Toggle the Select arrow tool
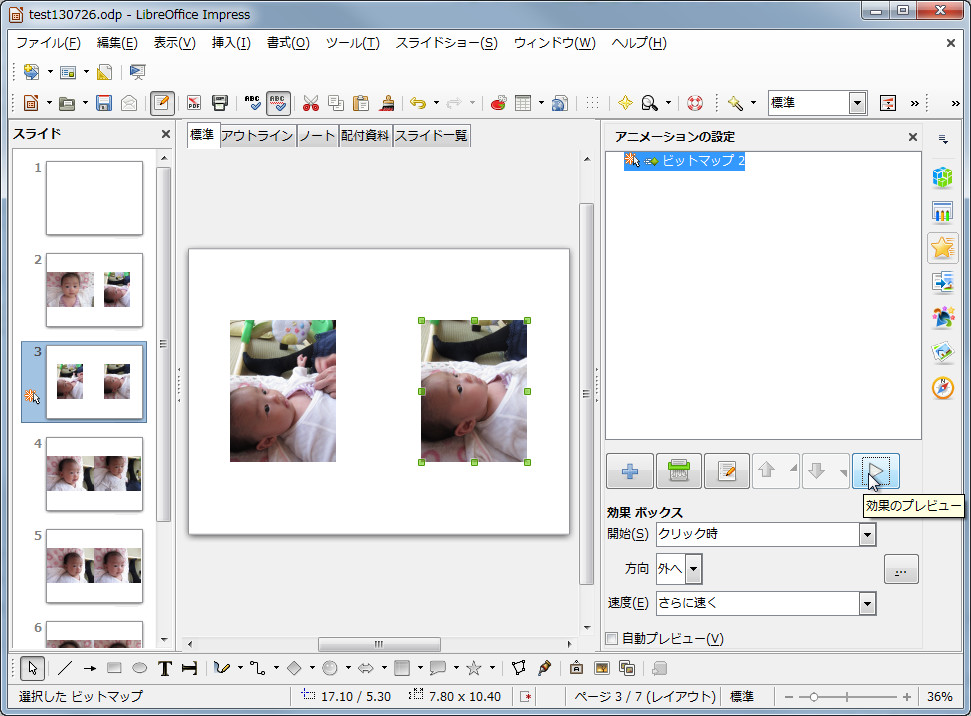The height and width of the screenshot is (716, 971). pos(32,668)
